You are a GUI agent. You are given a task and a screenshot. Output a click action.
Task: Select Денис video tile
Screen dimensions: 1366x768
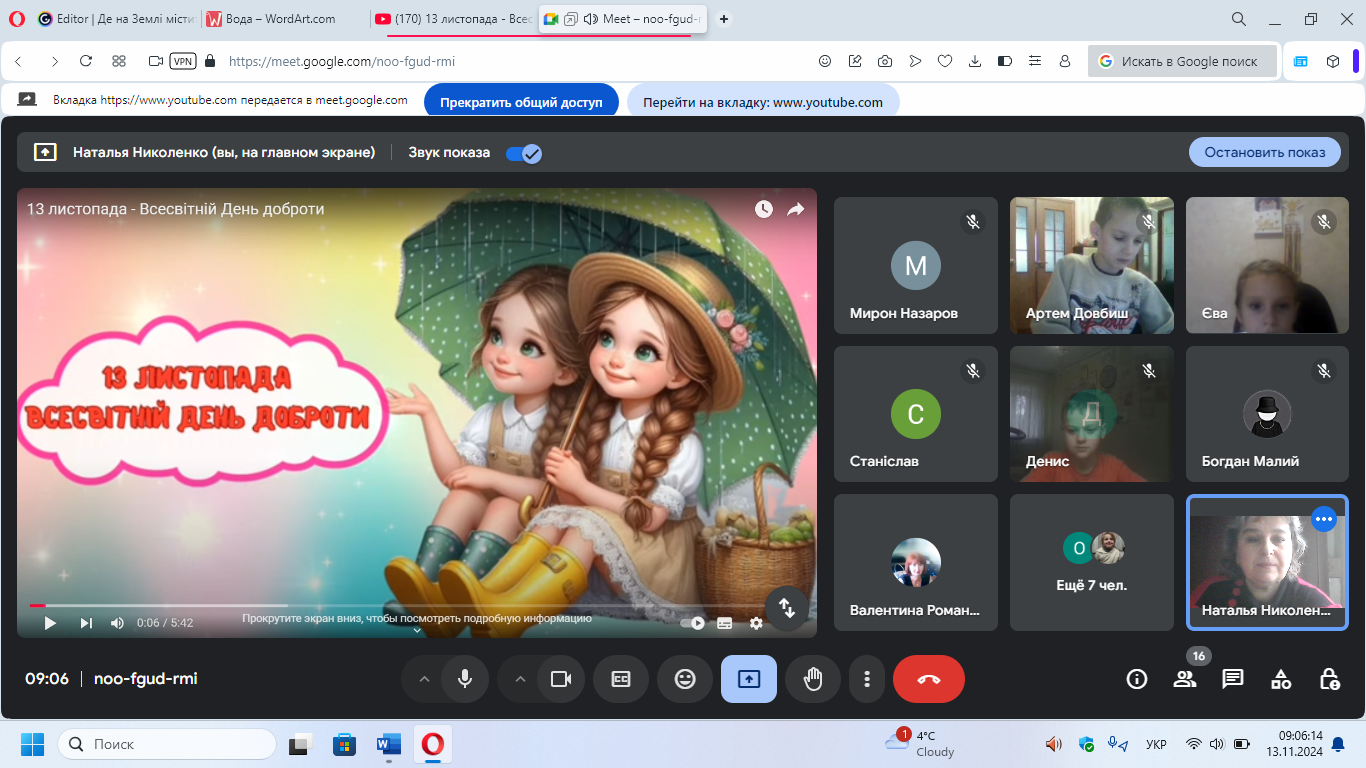pyautogui.click(x=1092, y=414)
